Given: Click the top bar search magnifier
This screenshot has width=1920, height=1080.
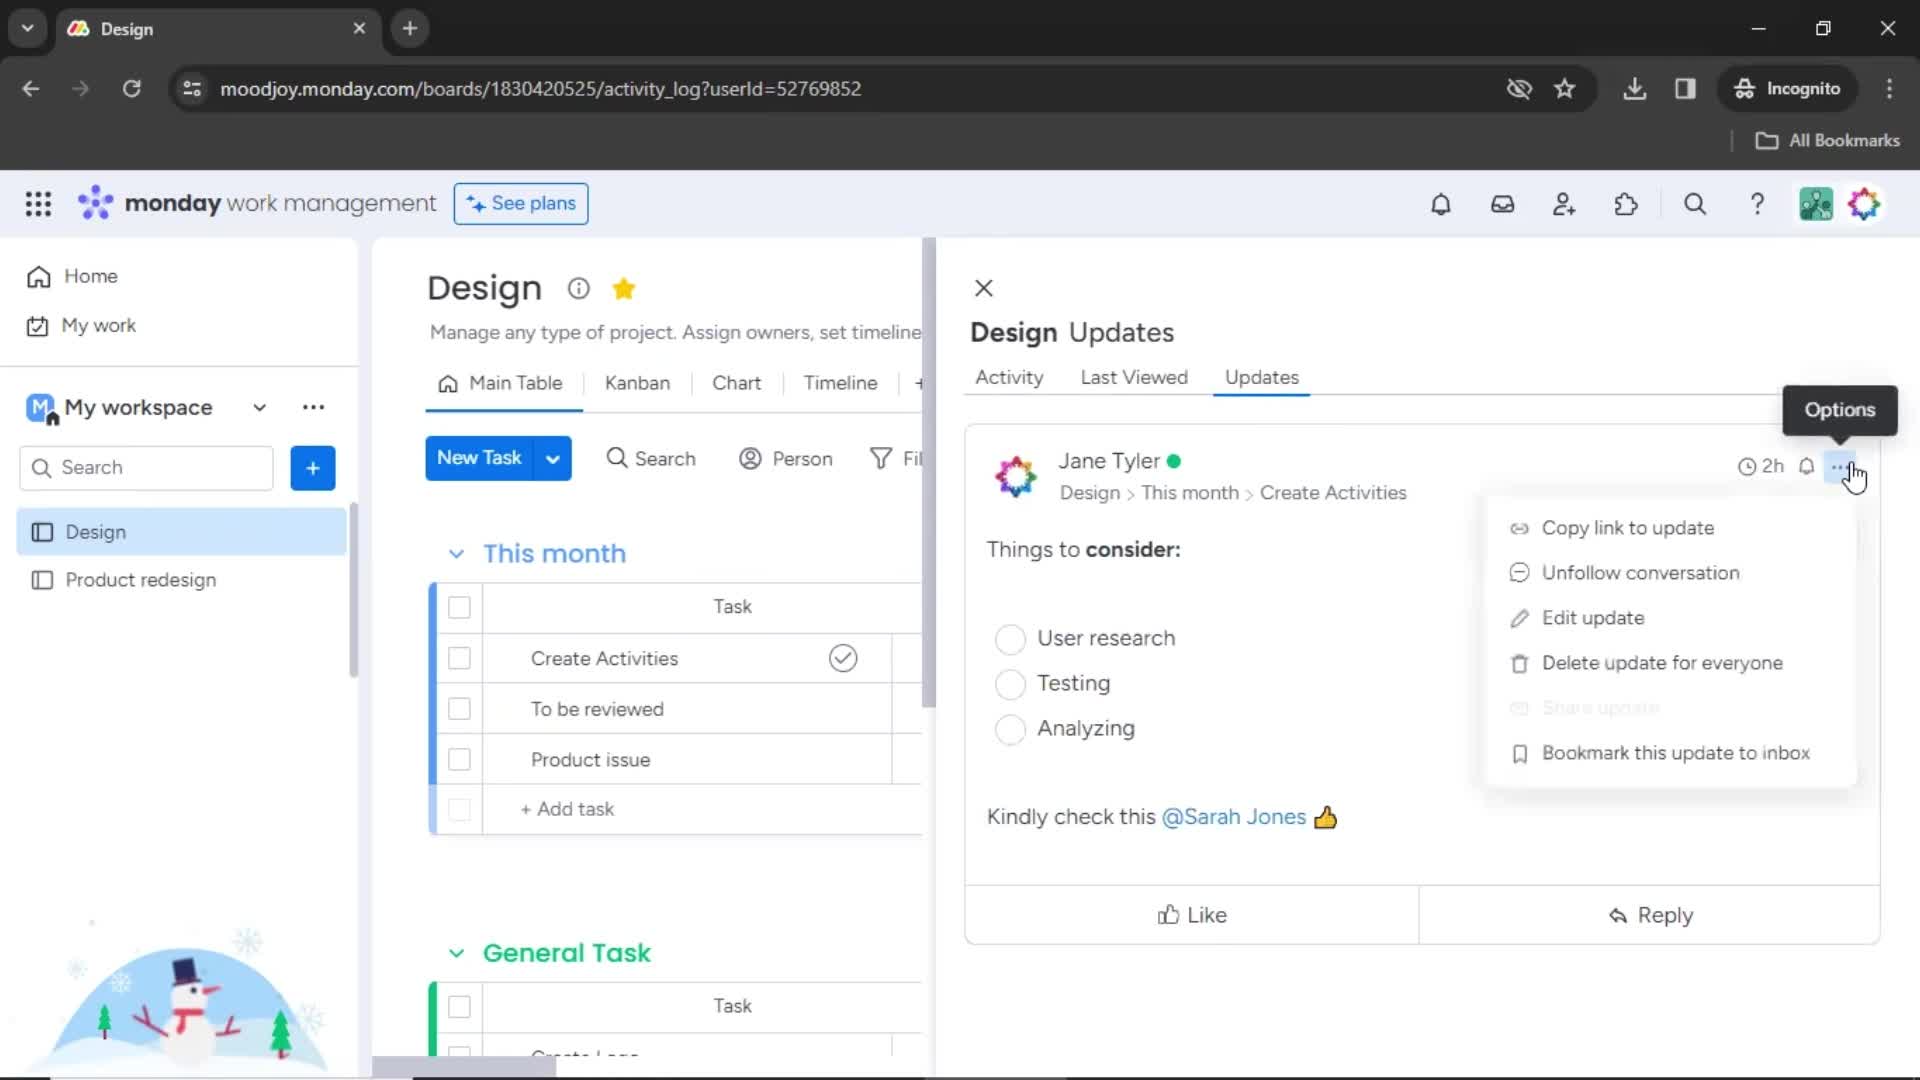Looking at the screenshot, I should 1695,204.
